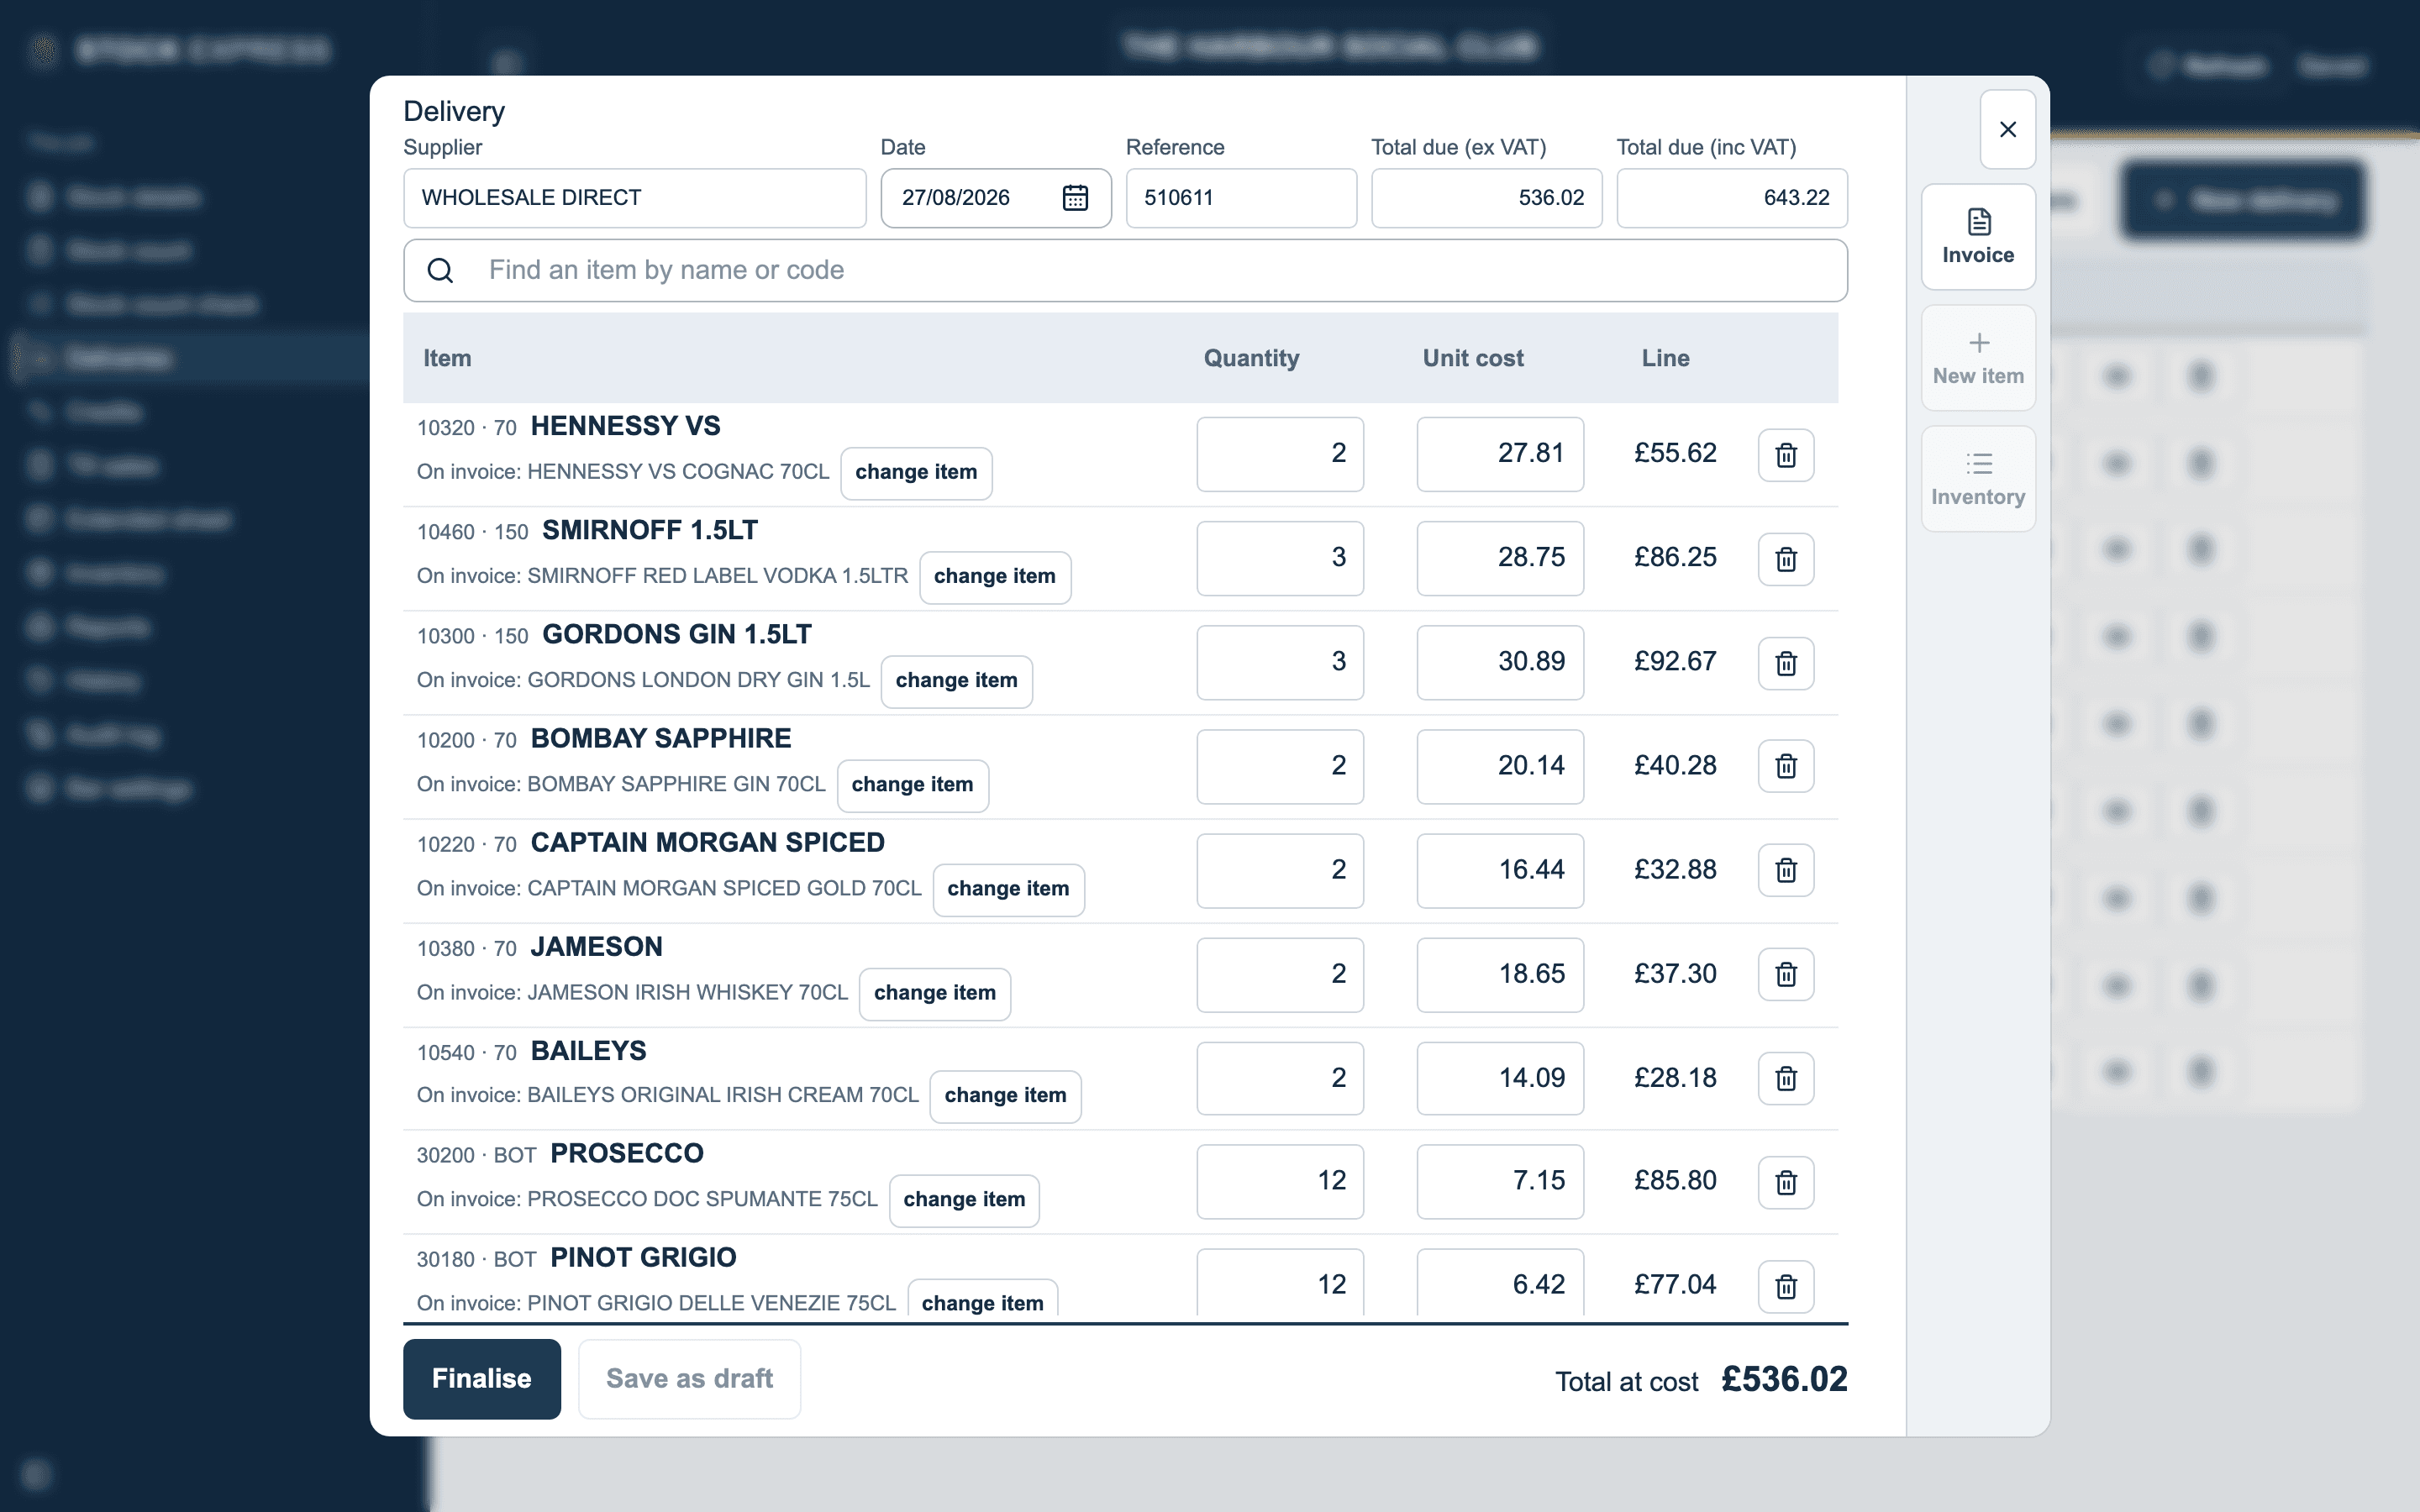Click the Unit cost column header
2420x1512 pixels.
[x=1473, y=358]
